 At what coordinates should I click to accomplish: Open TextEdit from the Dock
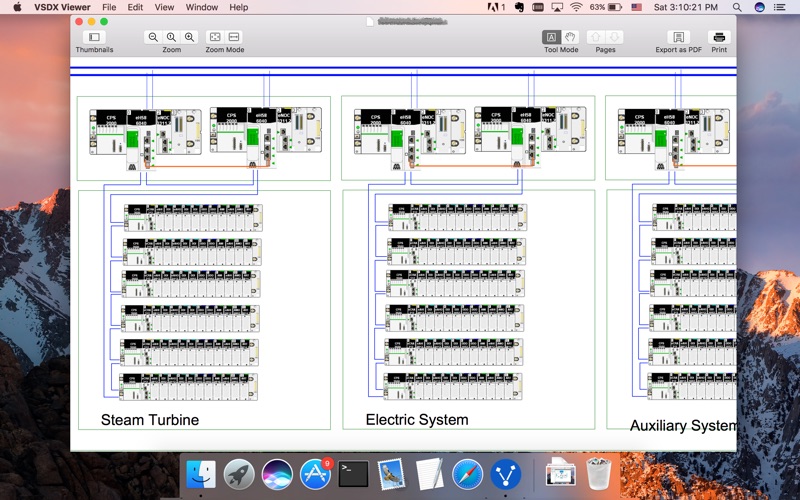pos(430,474)
